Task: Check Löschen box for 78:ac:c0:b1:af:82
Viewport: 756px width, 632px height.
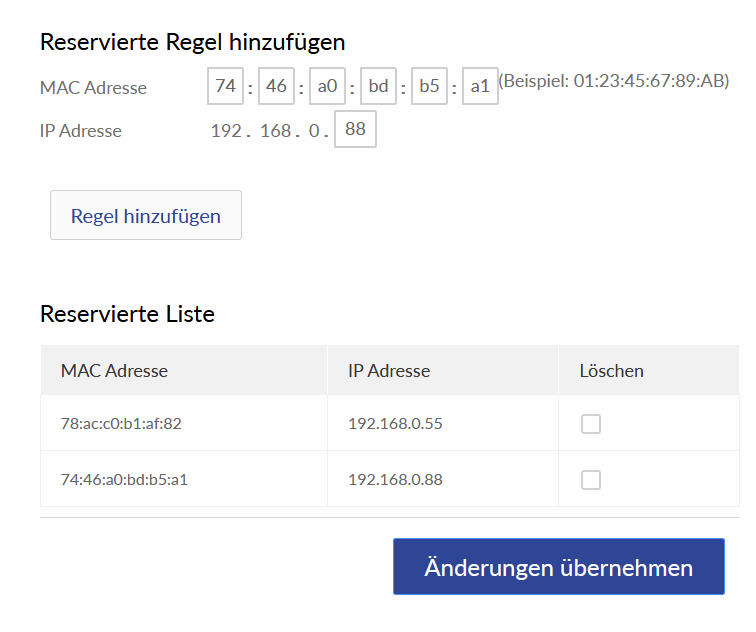Action: (591, 424)
